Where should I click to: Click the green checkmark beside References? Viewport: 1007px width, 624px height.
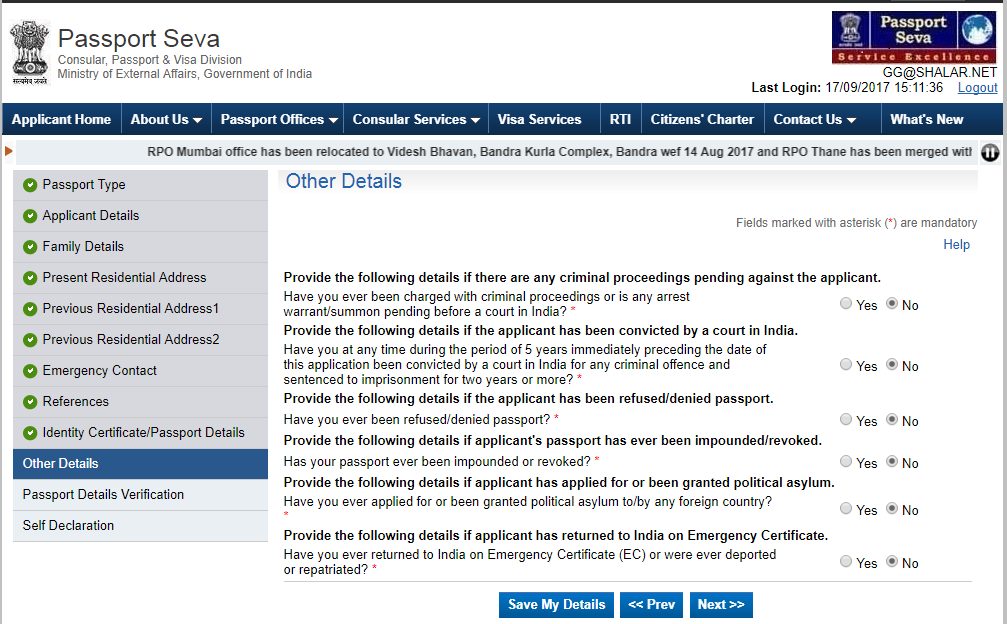tap(29, 401)
